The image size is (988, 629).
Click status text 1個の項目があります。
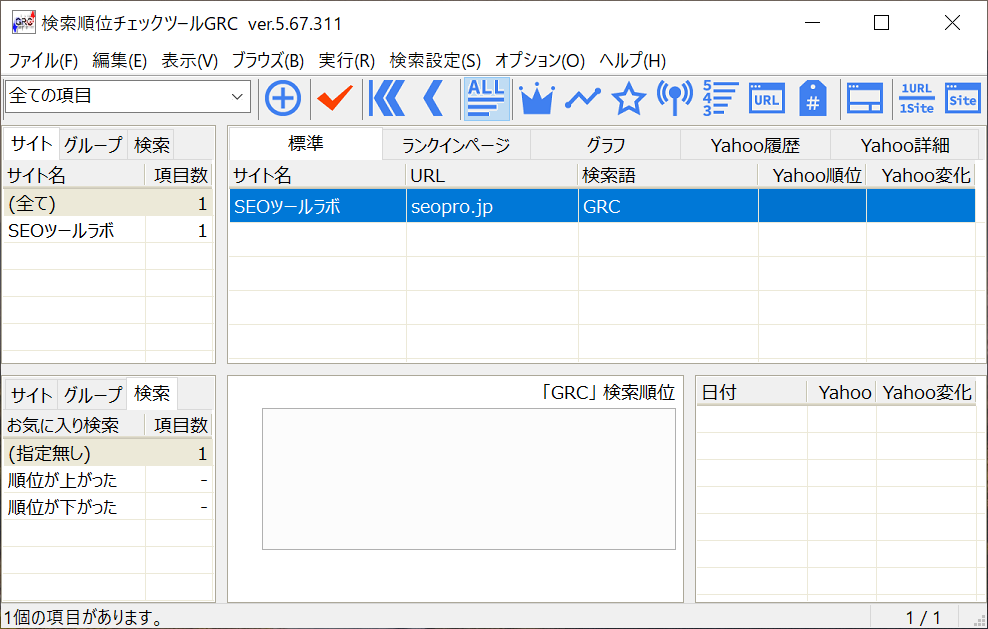[83, 618]
